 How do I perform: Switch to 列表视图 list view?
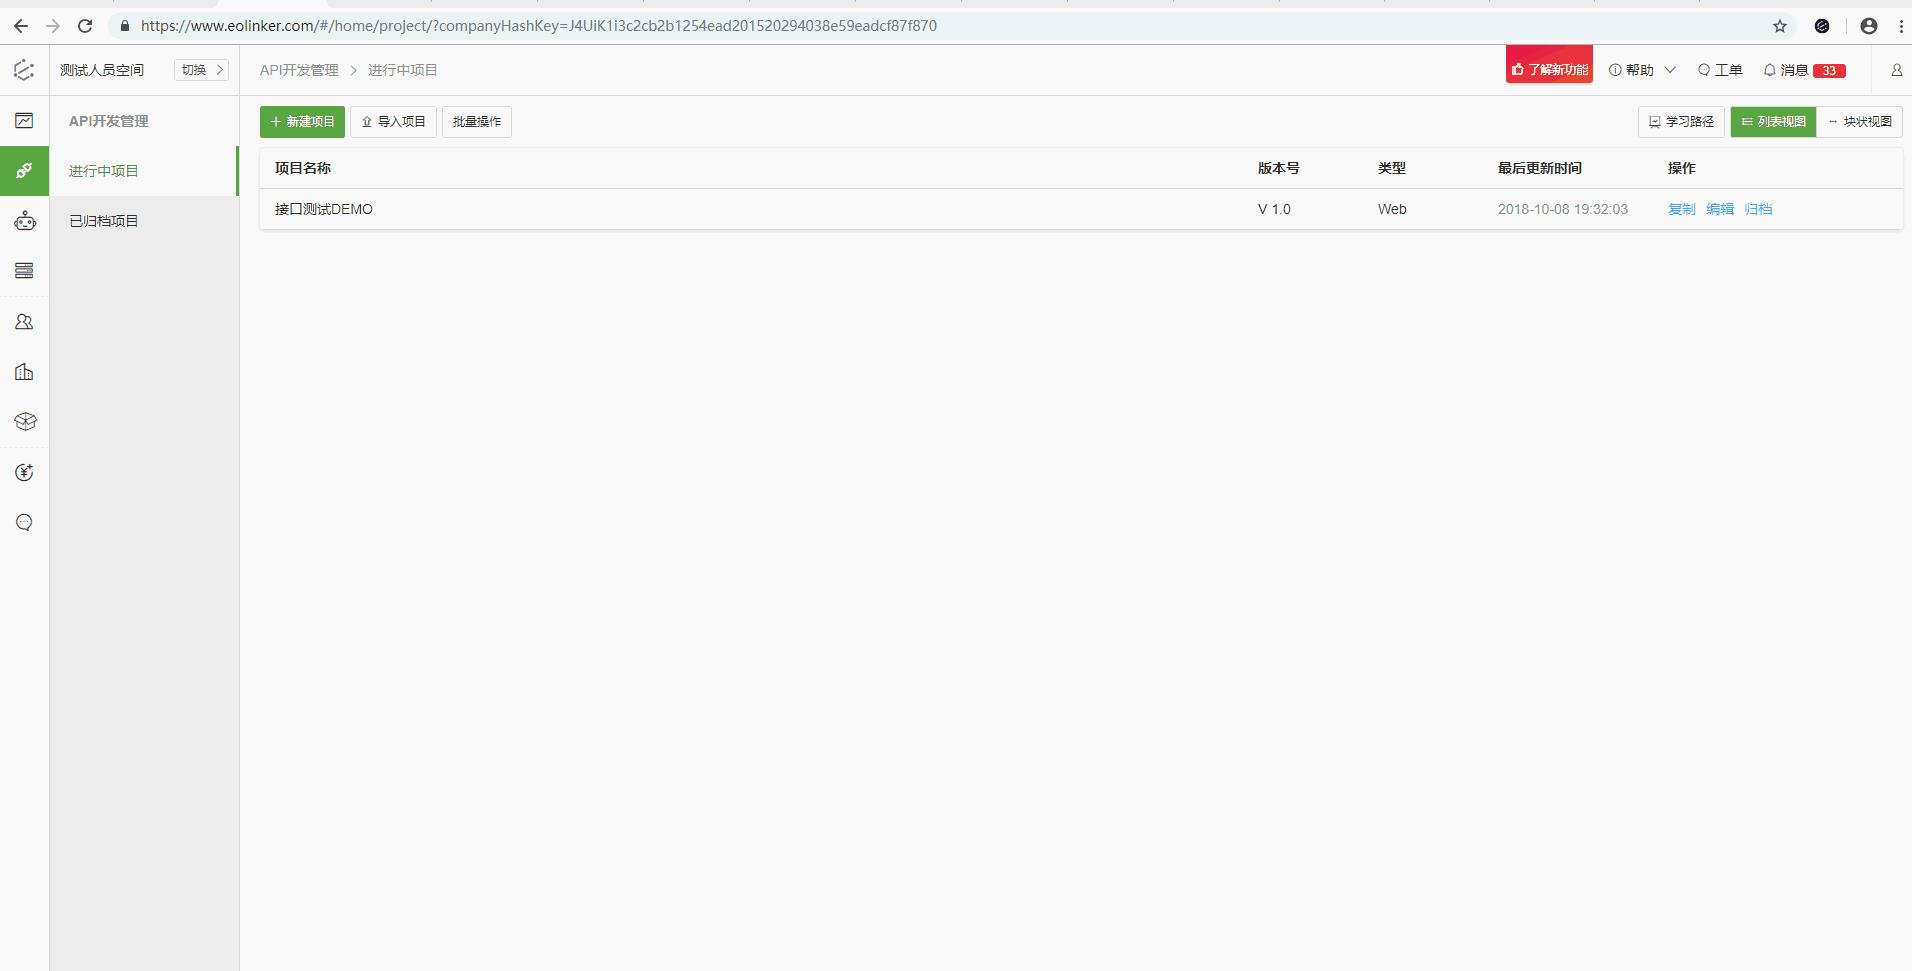1773,122
